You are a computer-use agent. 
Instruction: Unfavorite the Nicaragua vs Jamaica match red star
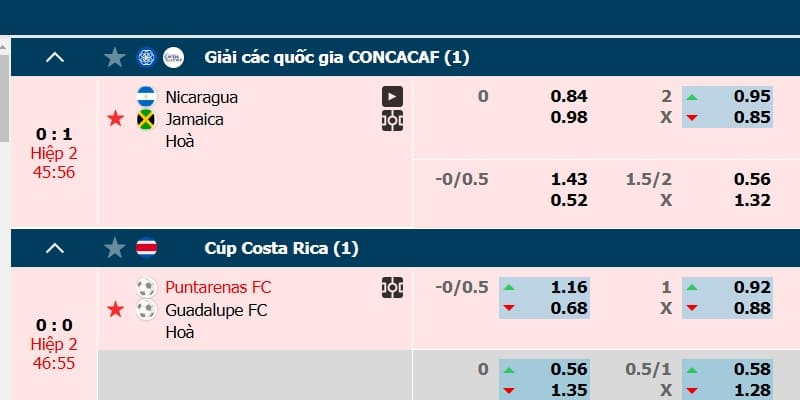click(115, 120)
